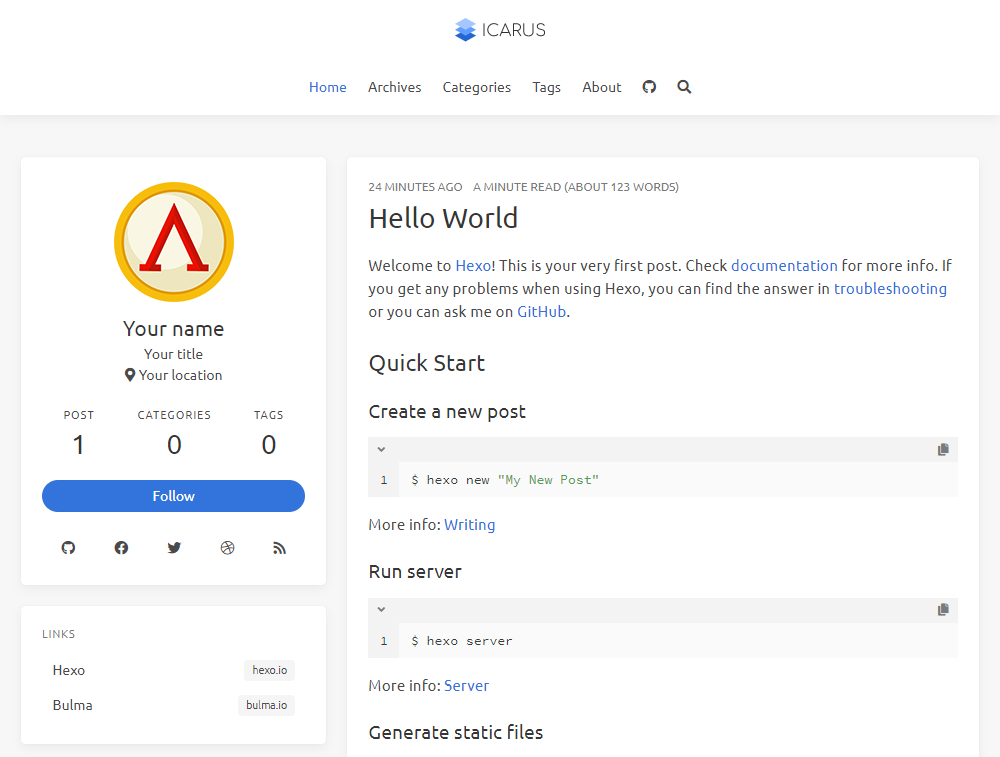
Task: Open the Dribbble profile icon
Action: (x=227, y=548)
